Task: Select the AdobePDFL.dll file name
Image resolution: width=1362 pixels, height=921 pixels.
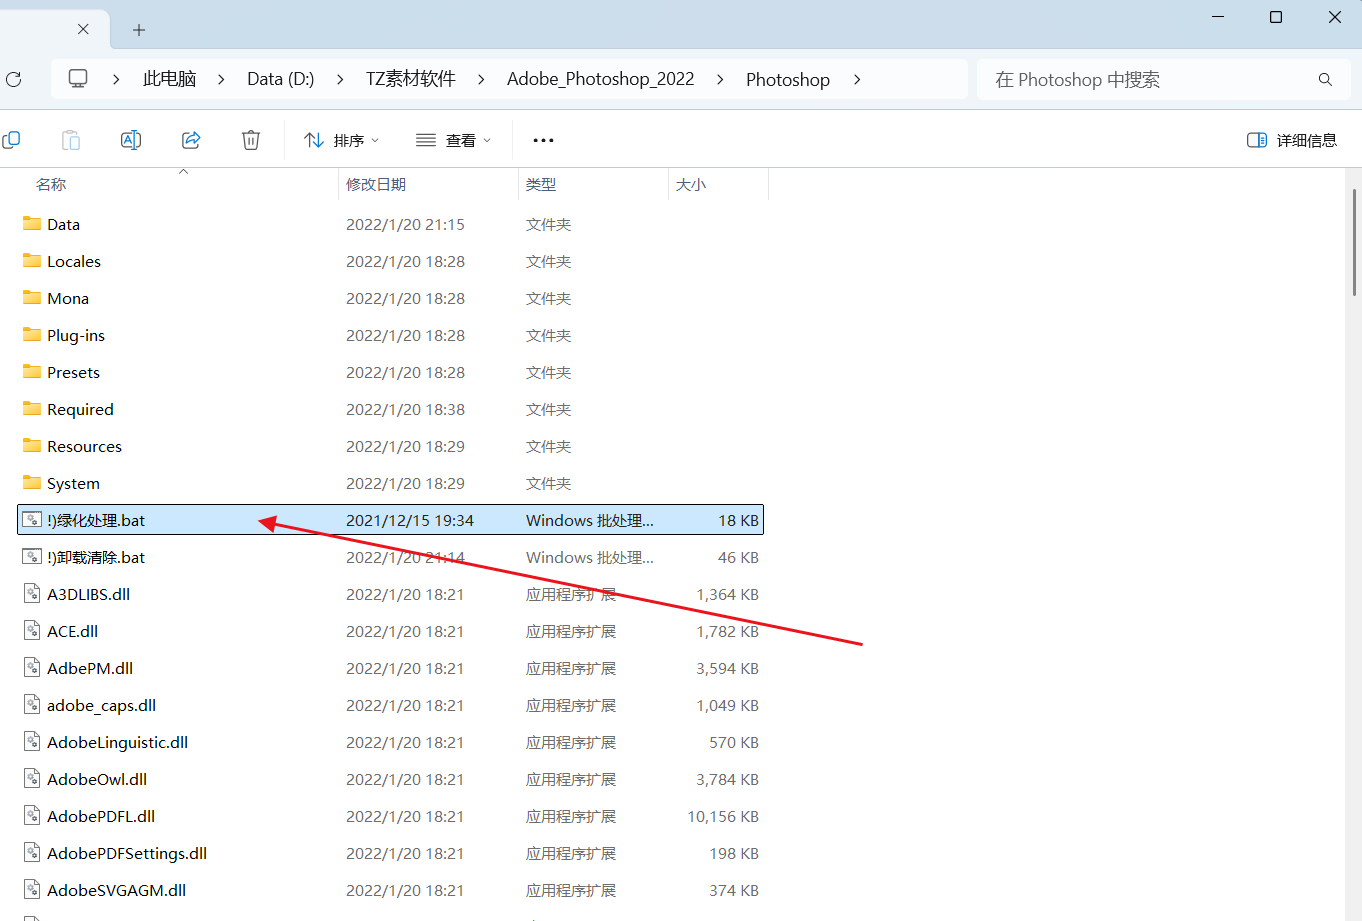Action: pyautogui.click(x=101, y=816)
